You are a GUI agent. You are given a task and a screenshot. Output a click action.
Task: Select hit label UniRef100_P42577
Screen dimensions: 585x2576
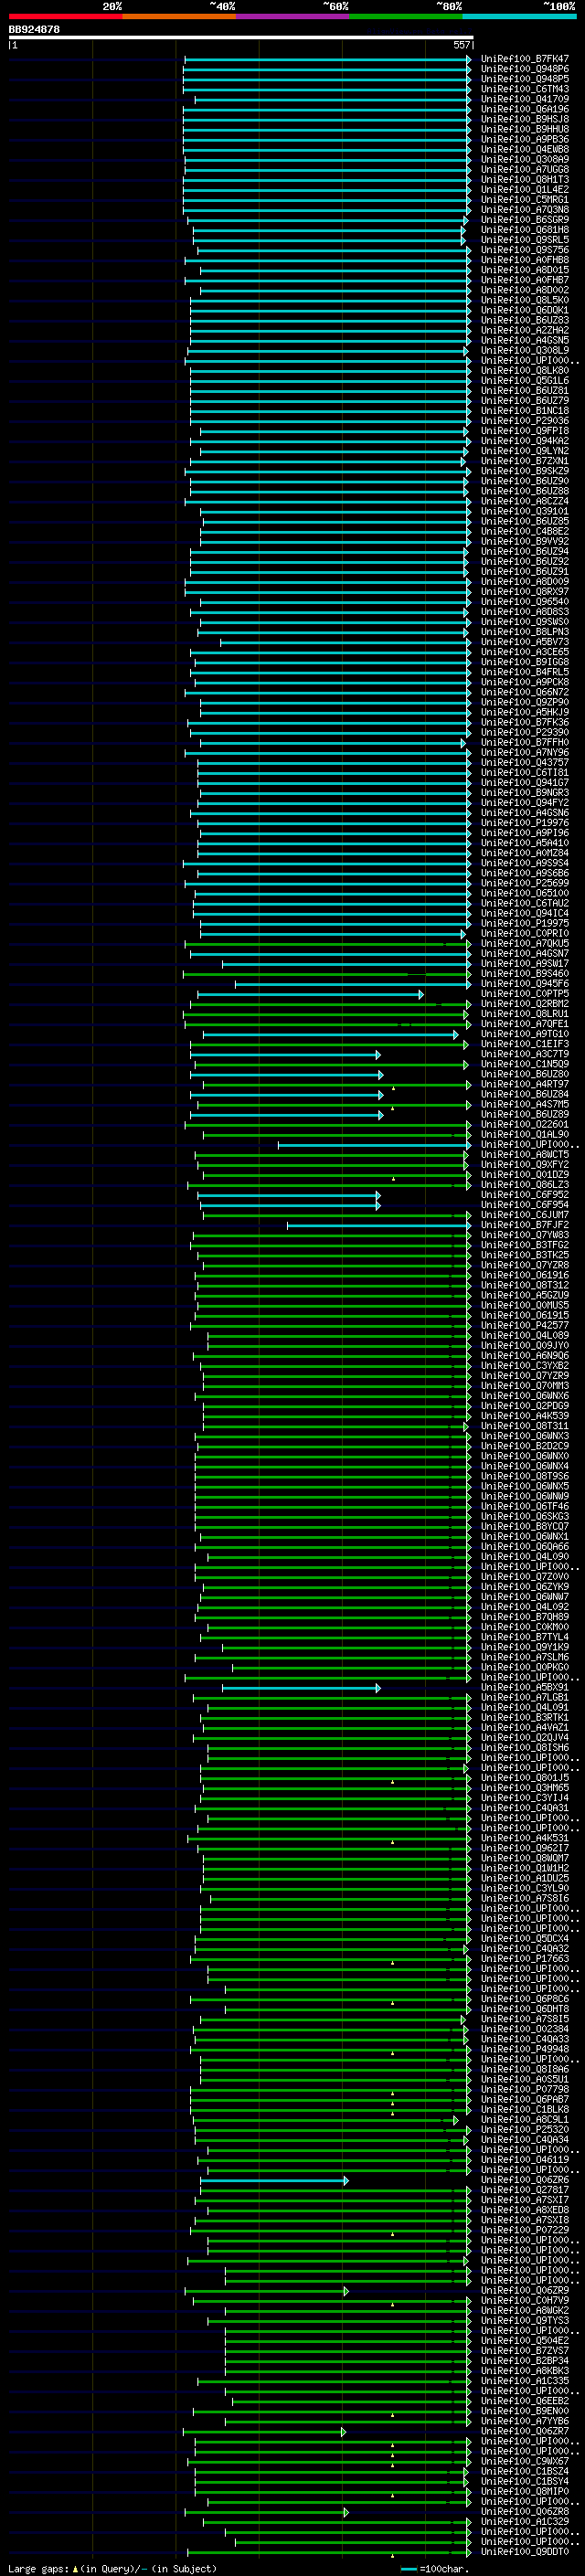pyautogui.click(x=524, y=1326)
